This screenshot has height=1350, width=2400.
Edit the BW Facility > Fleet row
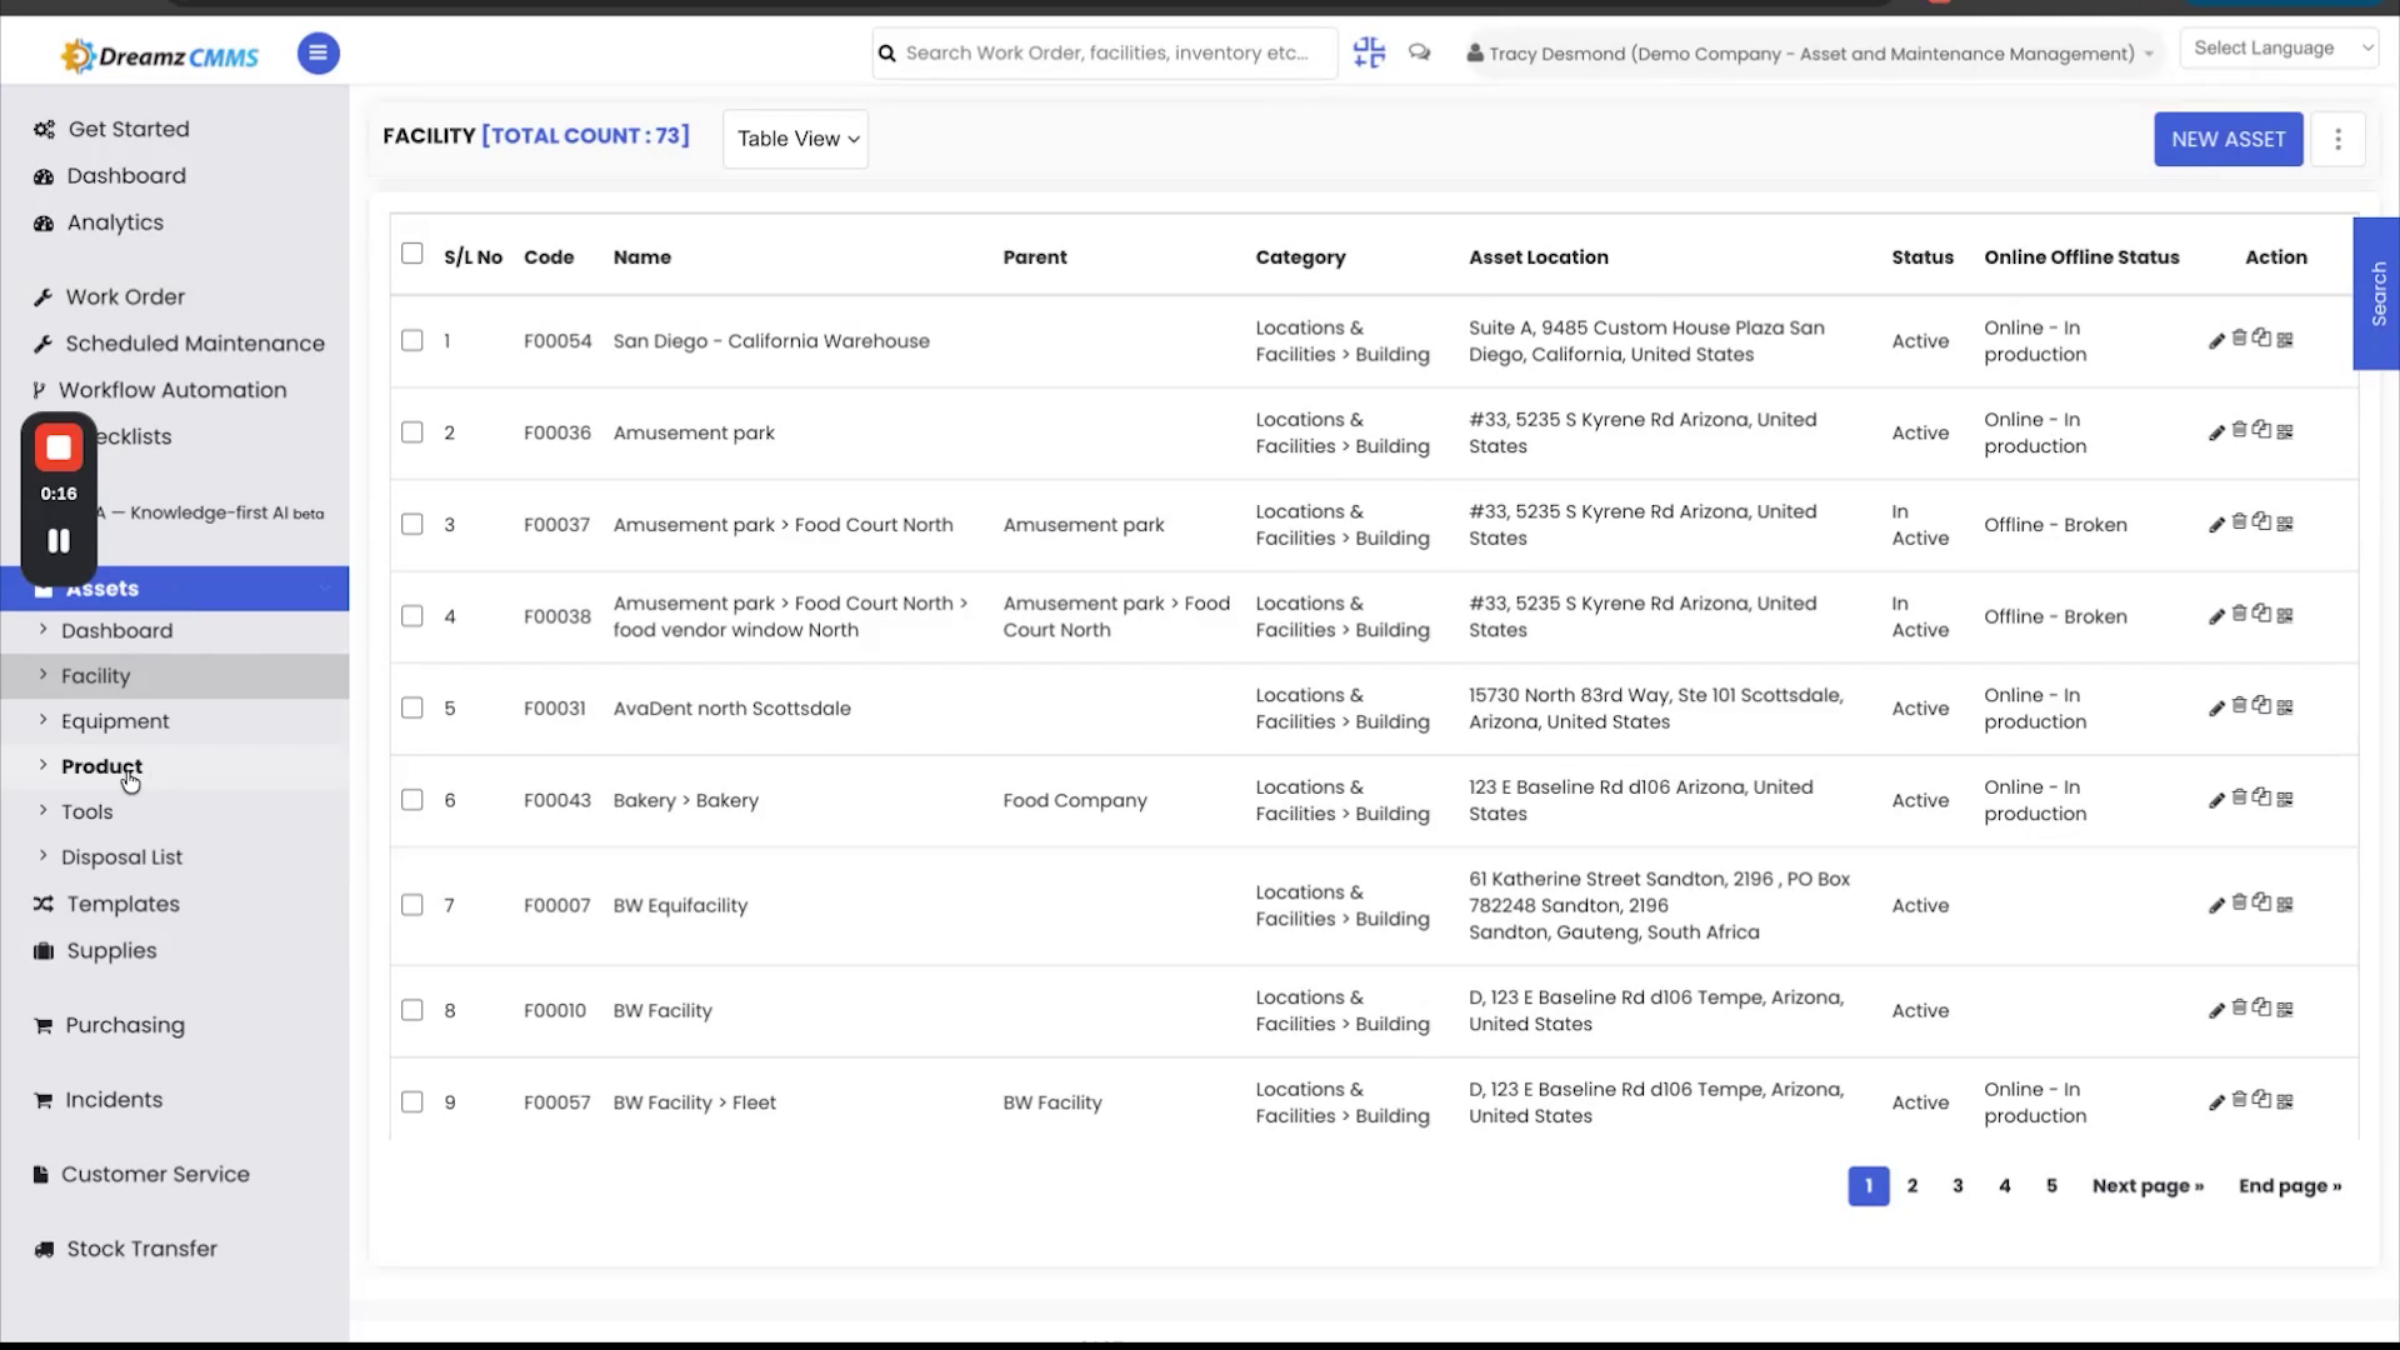pyautogui.click(x=2217, y=1103)
